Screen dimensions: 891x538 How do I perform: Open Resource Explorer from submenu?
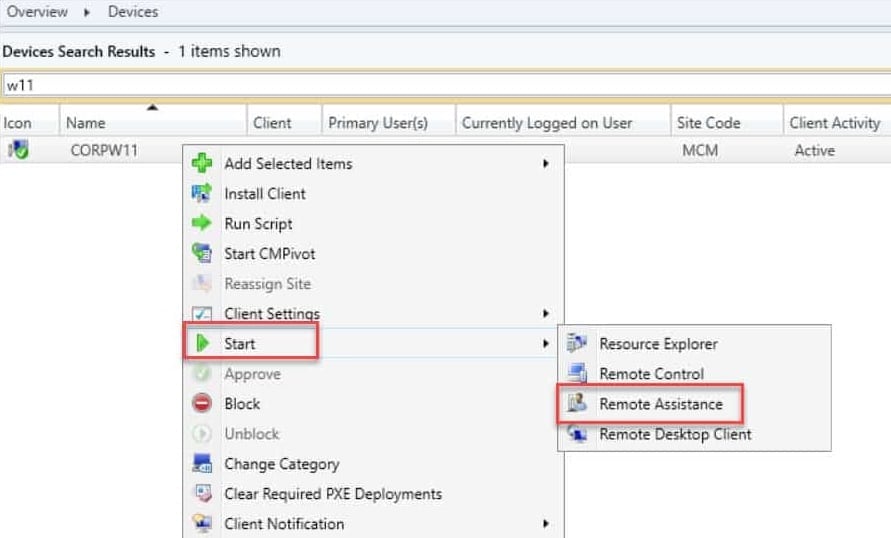[x=694, y=344]
